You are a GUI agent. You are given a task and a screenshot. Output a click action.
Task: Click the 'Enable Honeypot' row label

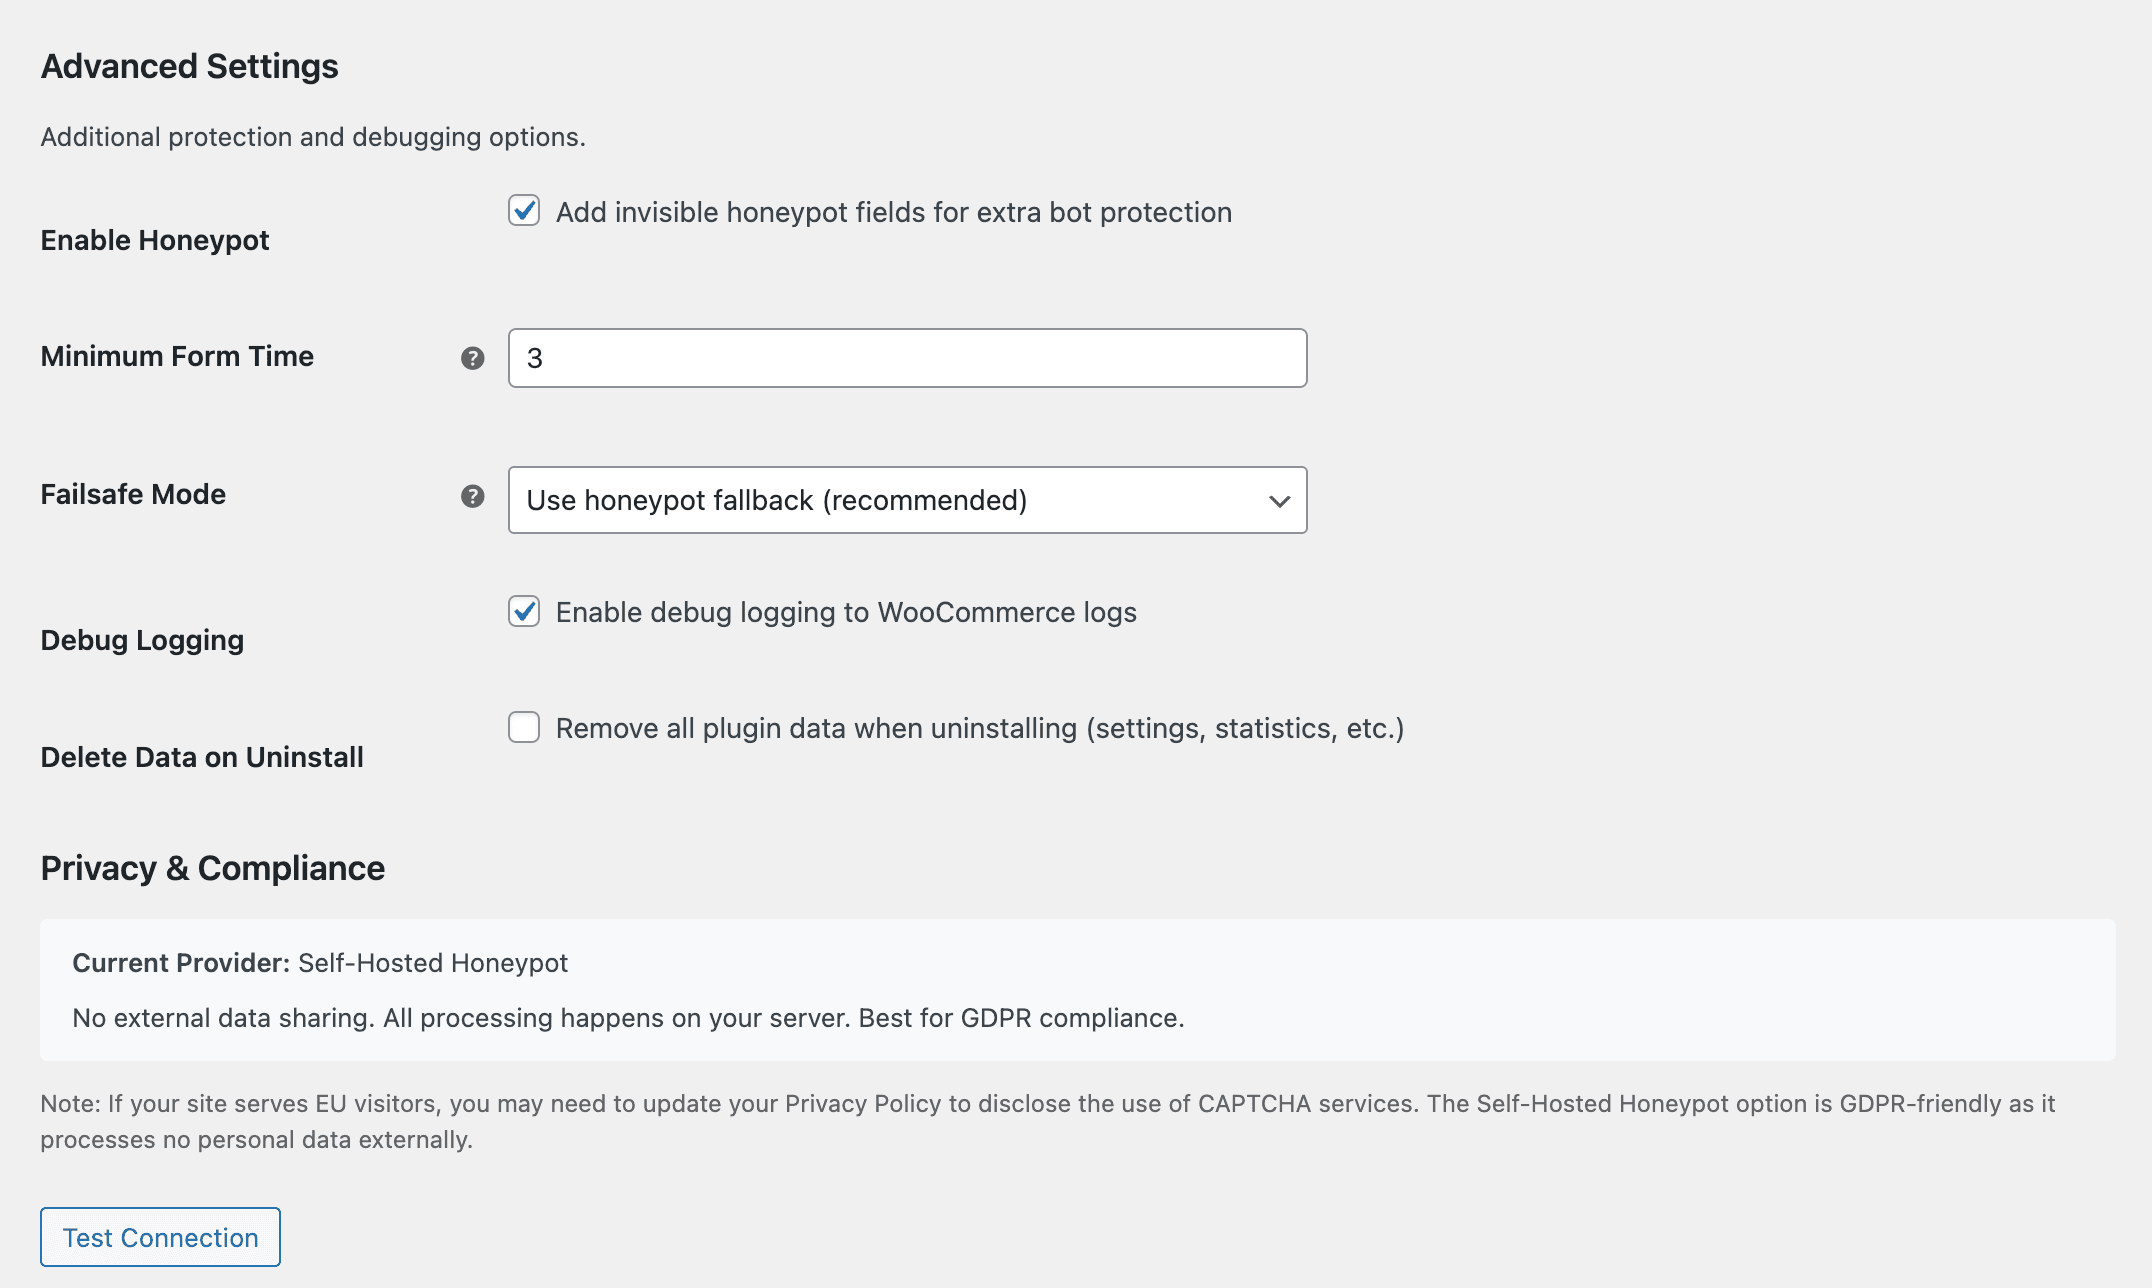155,240
